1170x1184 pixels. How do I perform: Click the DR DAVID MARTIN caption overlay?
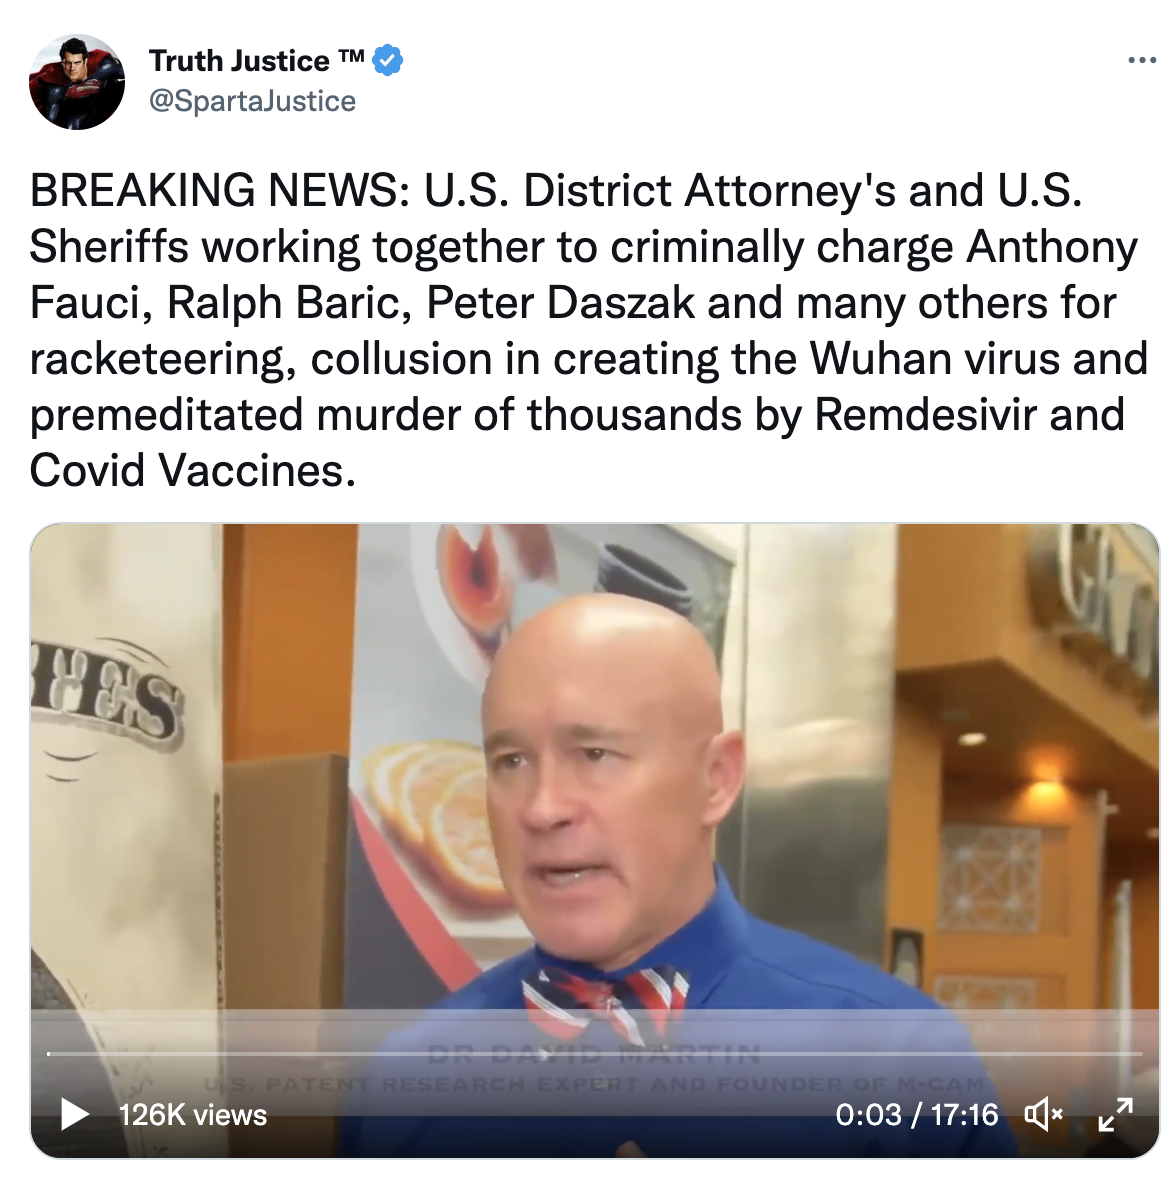594,1053
